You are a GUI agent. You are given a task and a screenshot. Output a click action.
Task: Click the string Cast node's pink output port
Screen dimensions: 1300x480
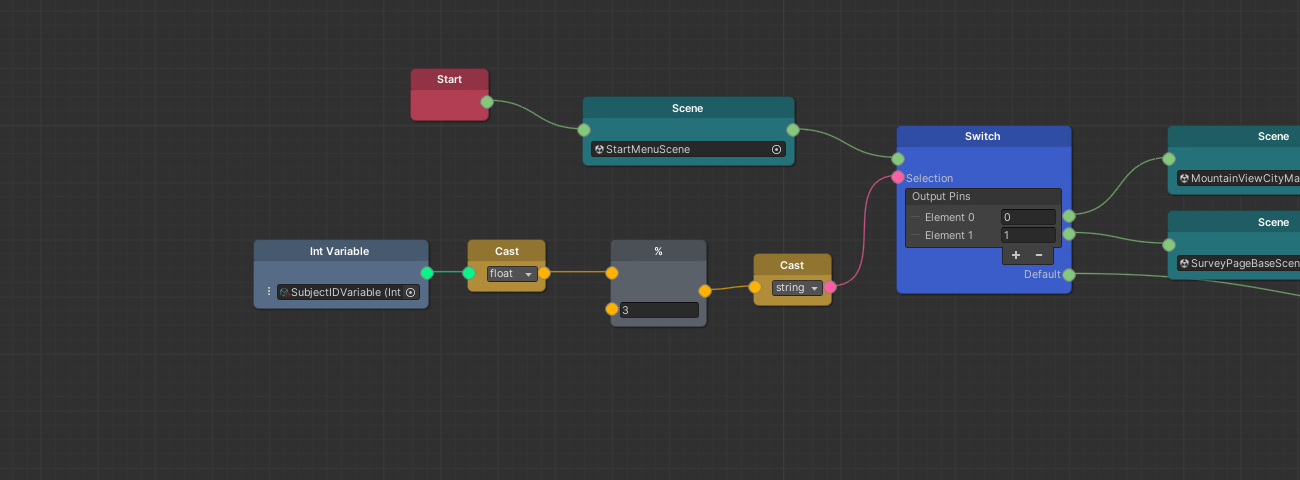830,287
